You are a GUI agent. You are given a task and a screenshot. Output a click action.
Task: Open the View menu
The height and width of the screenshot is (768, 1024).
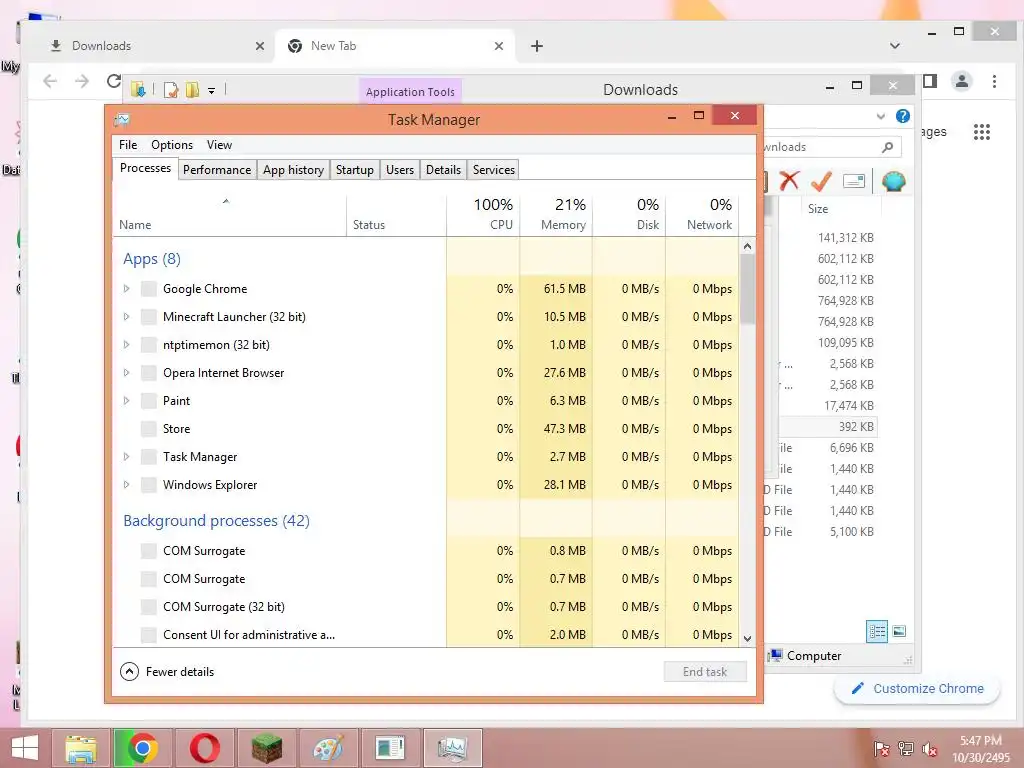click(219, 145)
